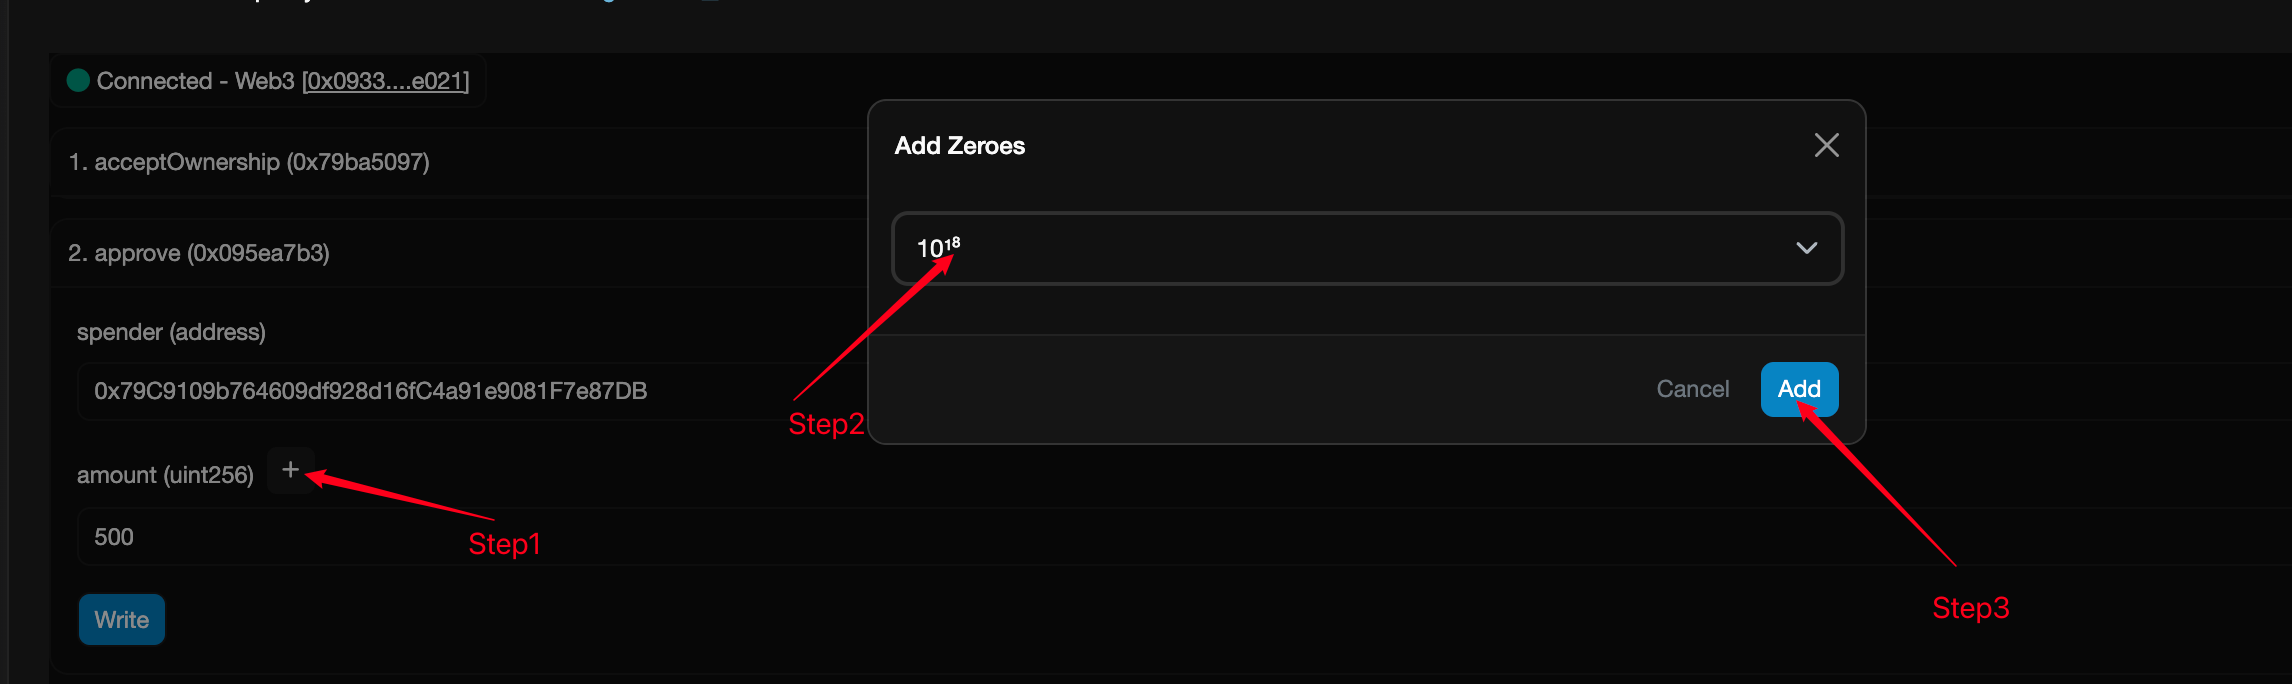The width and height of the screenshot is (2292, 684).
Task: Expand the chevron arrow in the zeroes selector
Action: 1806,248
